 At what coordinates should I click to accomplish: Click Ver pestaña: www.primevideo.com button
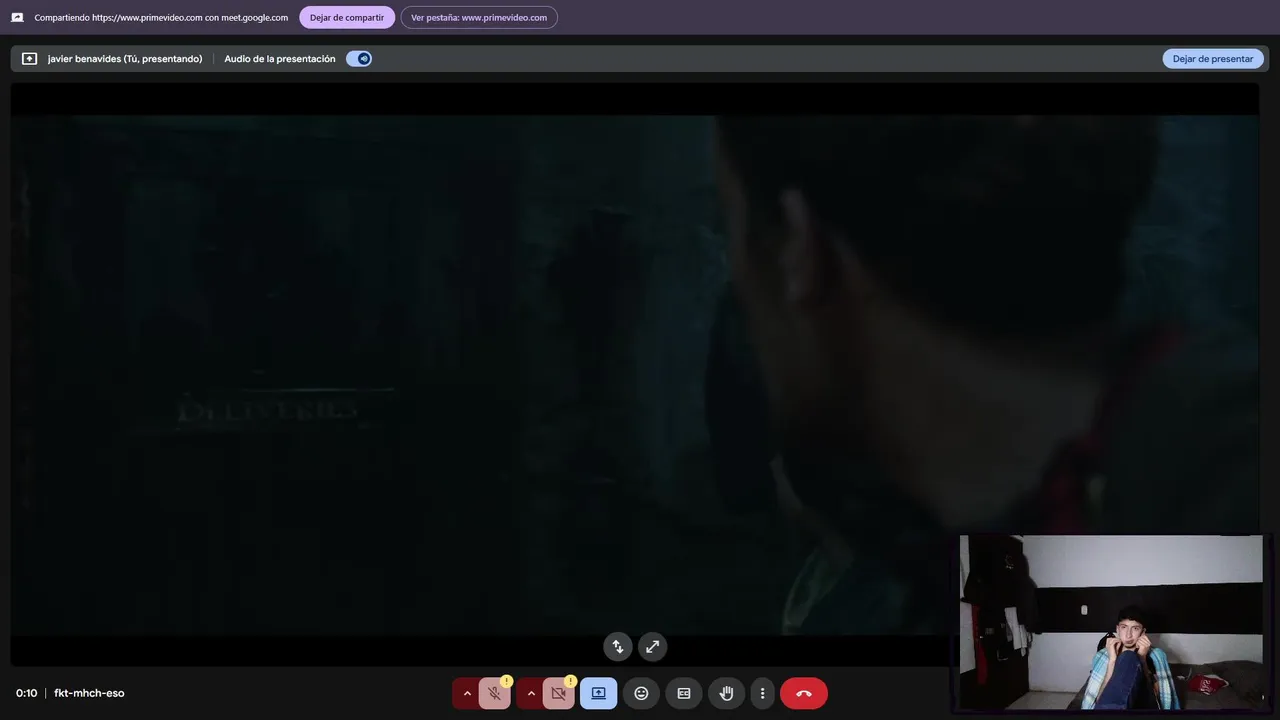[x=479, y=17]
